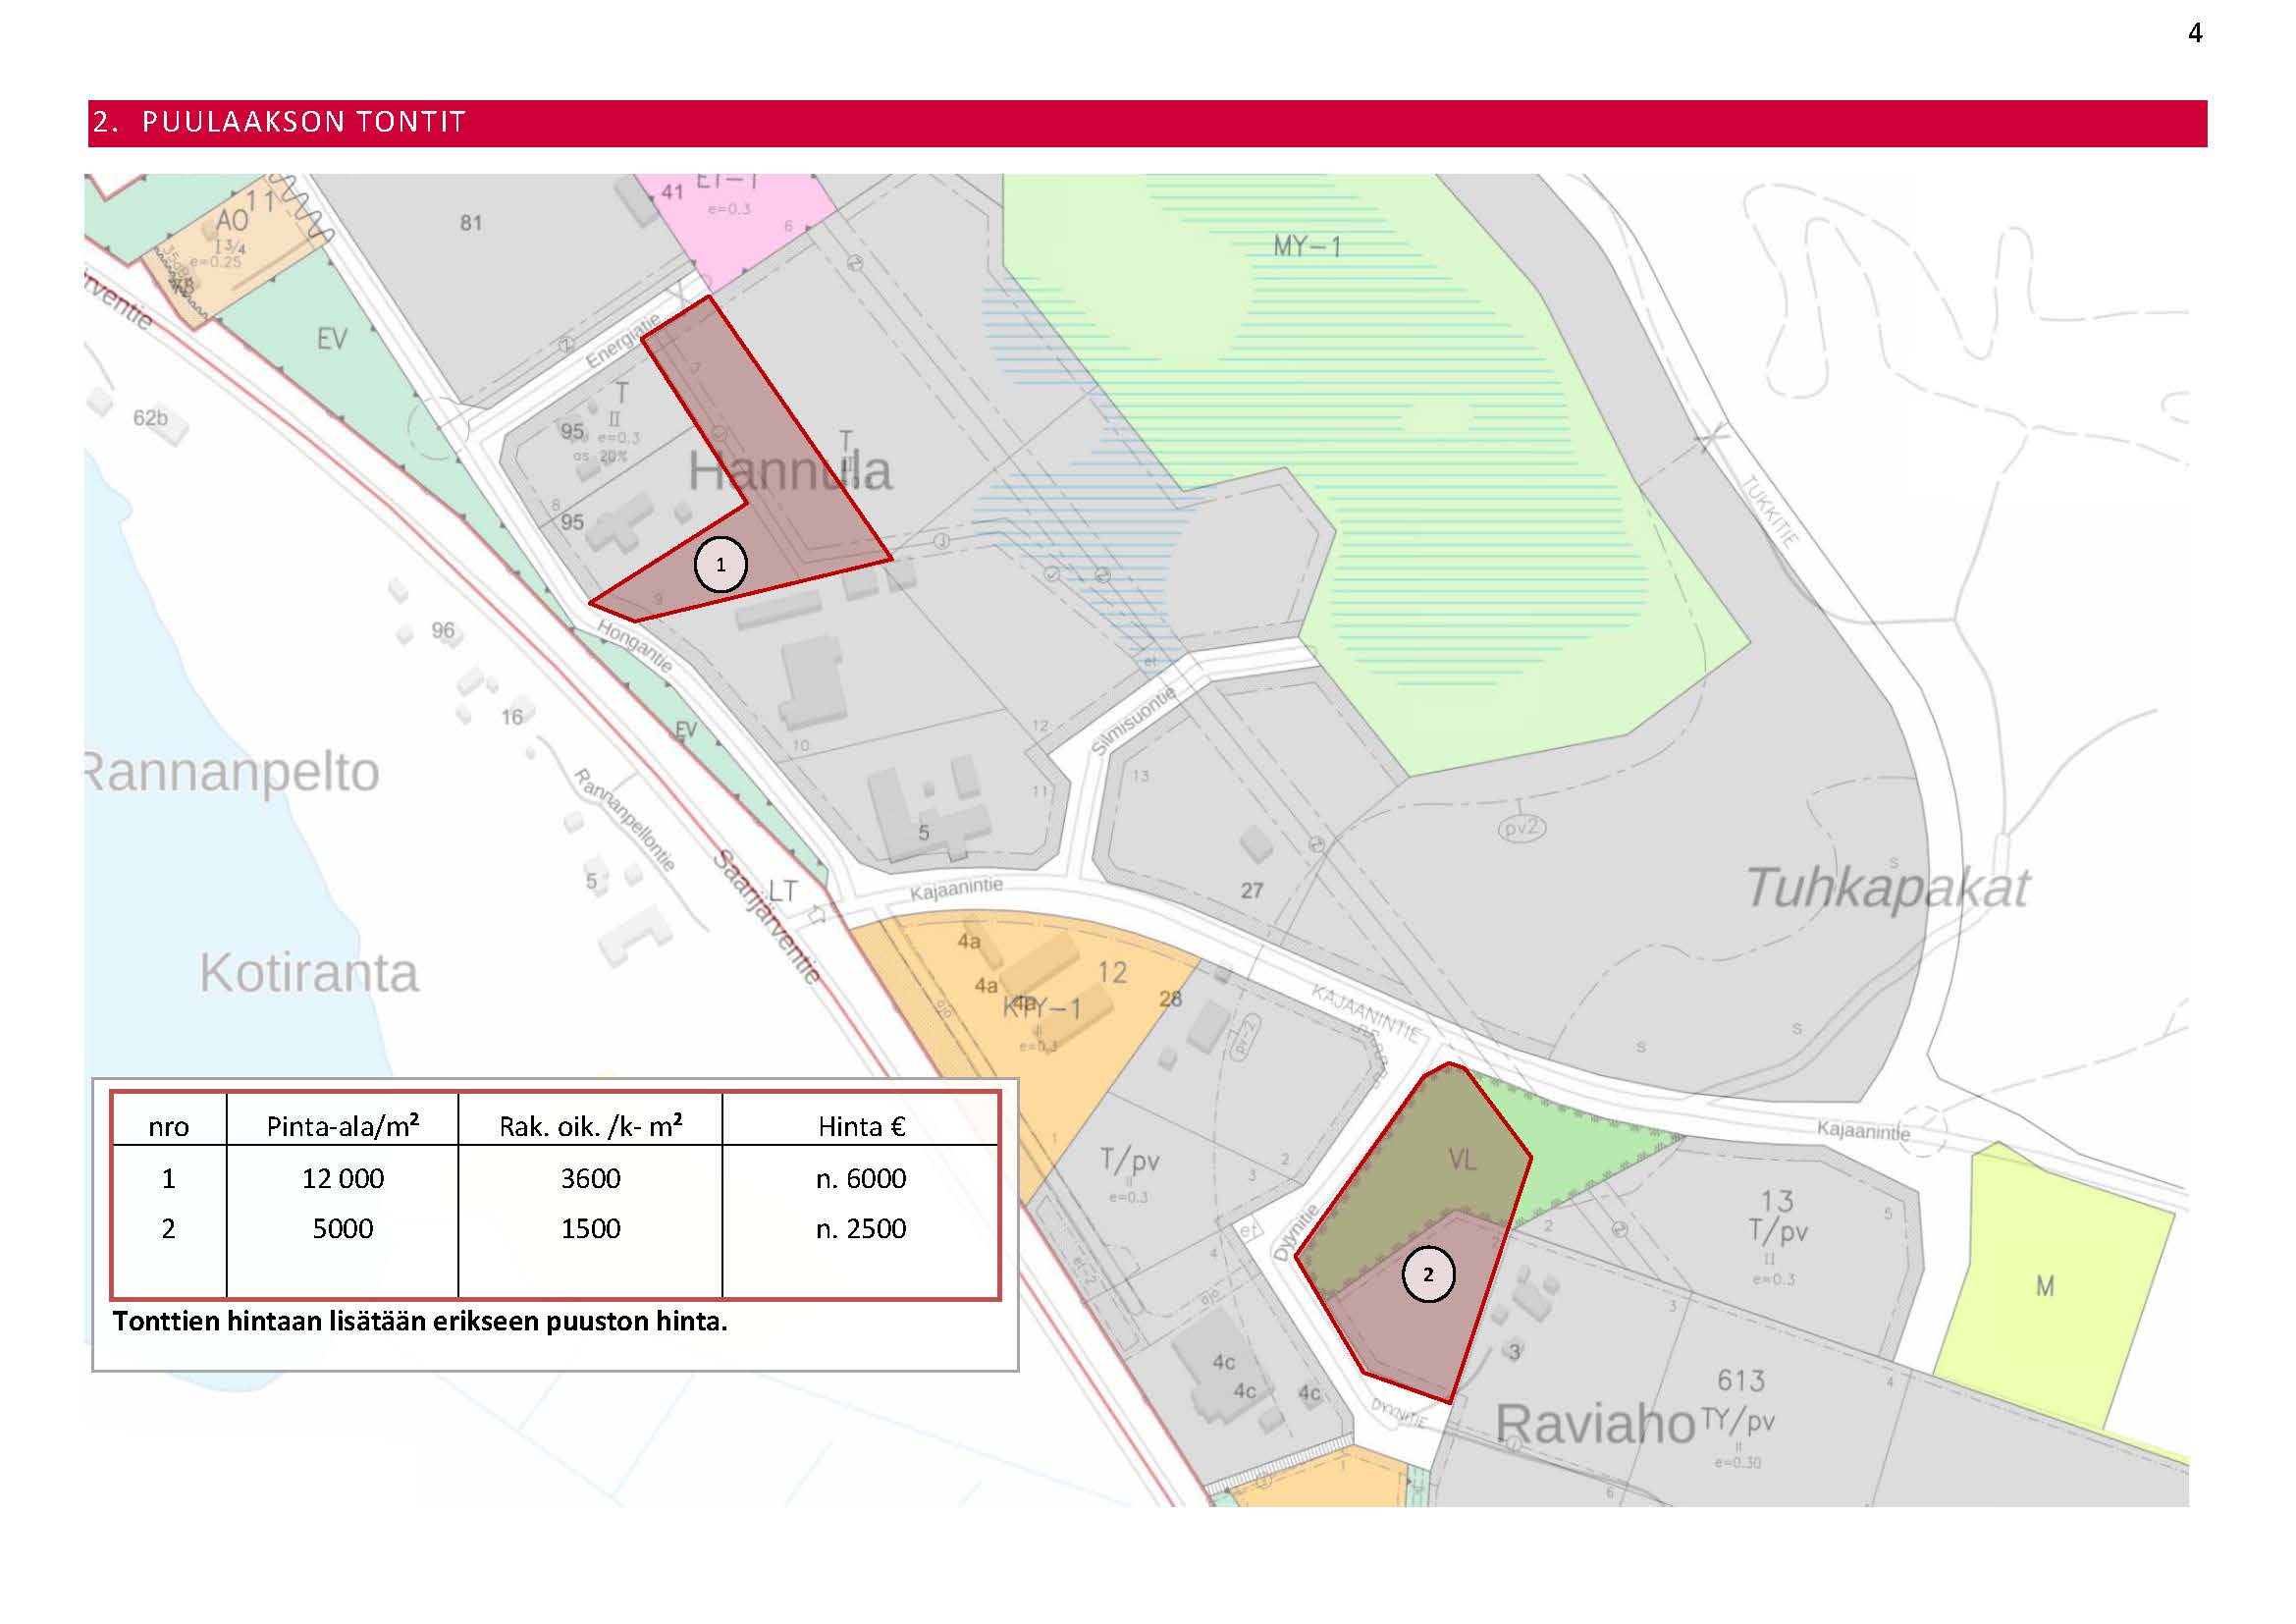Click the 'VL' zone label
Image resolution: width=2296 pixels, height=1624 pixels.
click(x=1462, y=1160)
